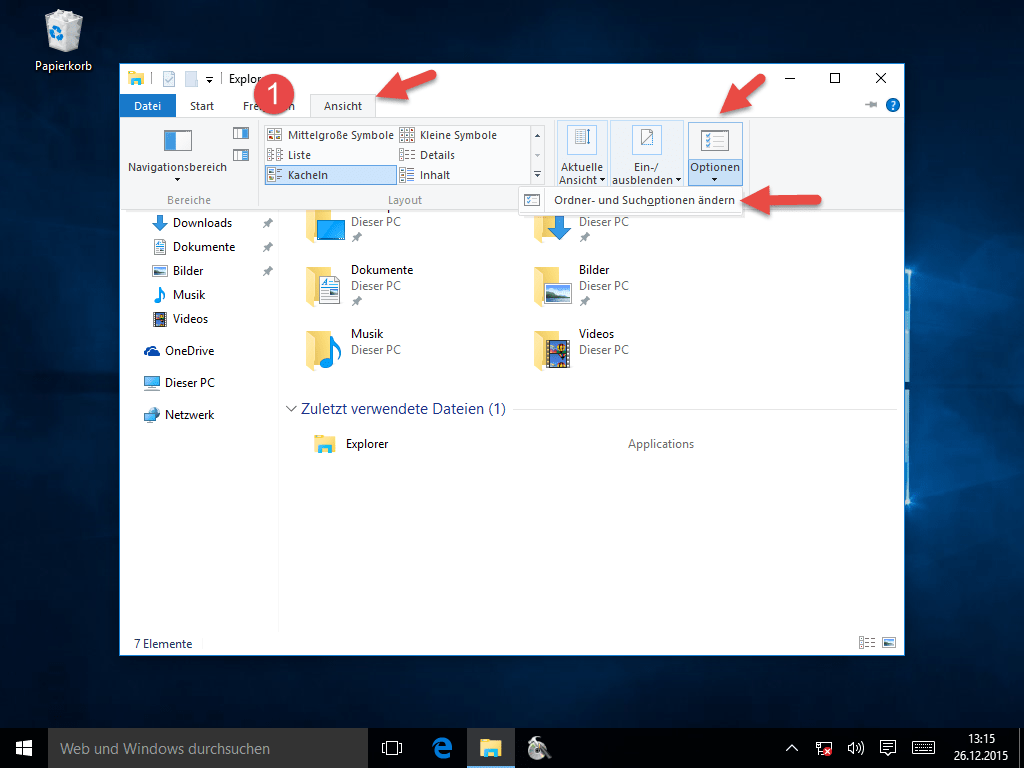Image resolution: width=1024 pixels, height=768 pixels.
Task: Open the Datei tab
Action: [147, 106]
